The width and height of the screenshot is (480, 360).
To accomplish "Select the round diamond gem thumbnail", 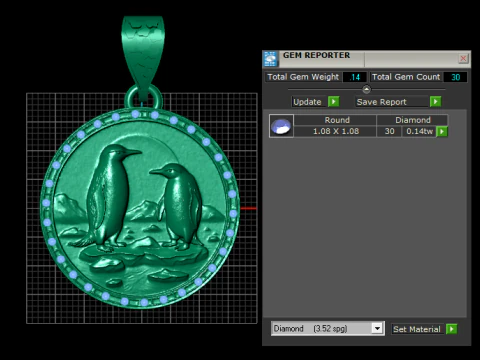I will click(281, 126).
